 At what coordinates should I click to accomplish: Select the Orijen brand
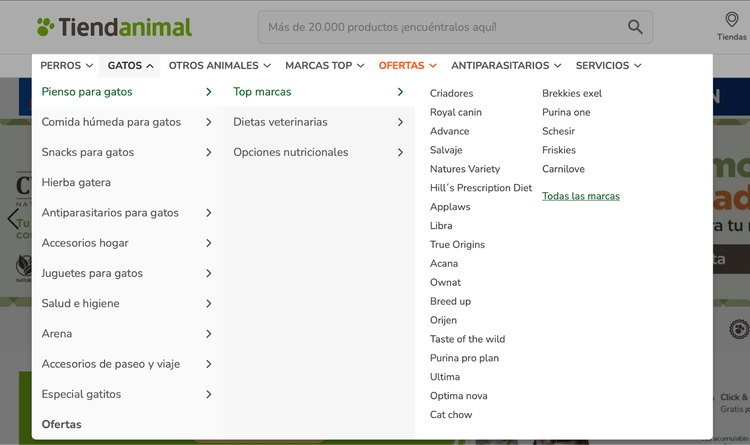click(x=443, y=320)
